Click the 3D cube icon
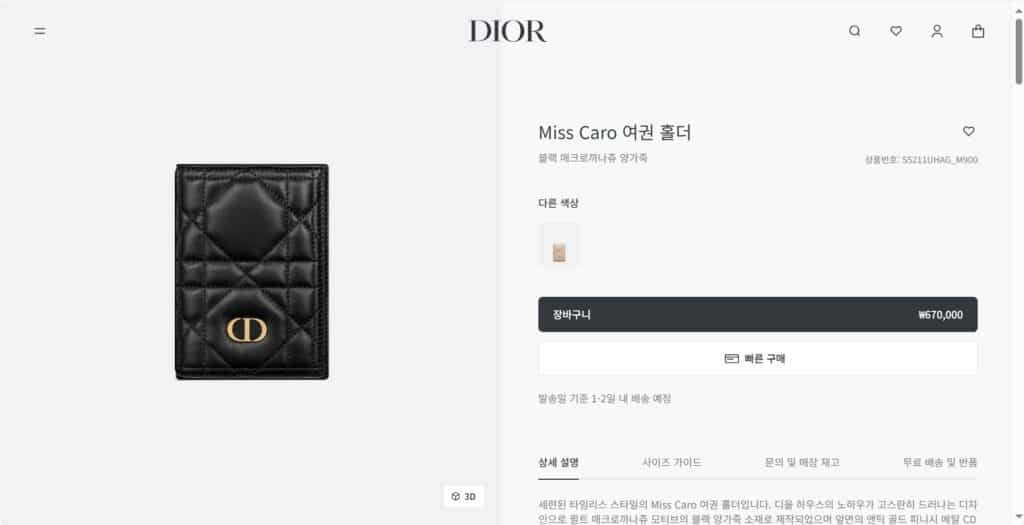 point(455,496)
